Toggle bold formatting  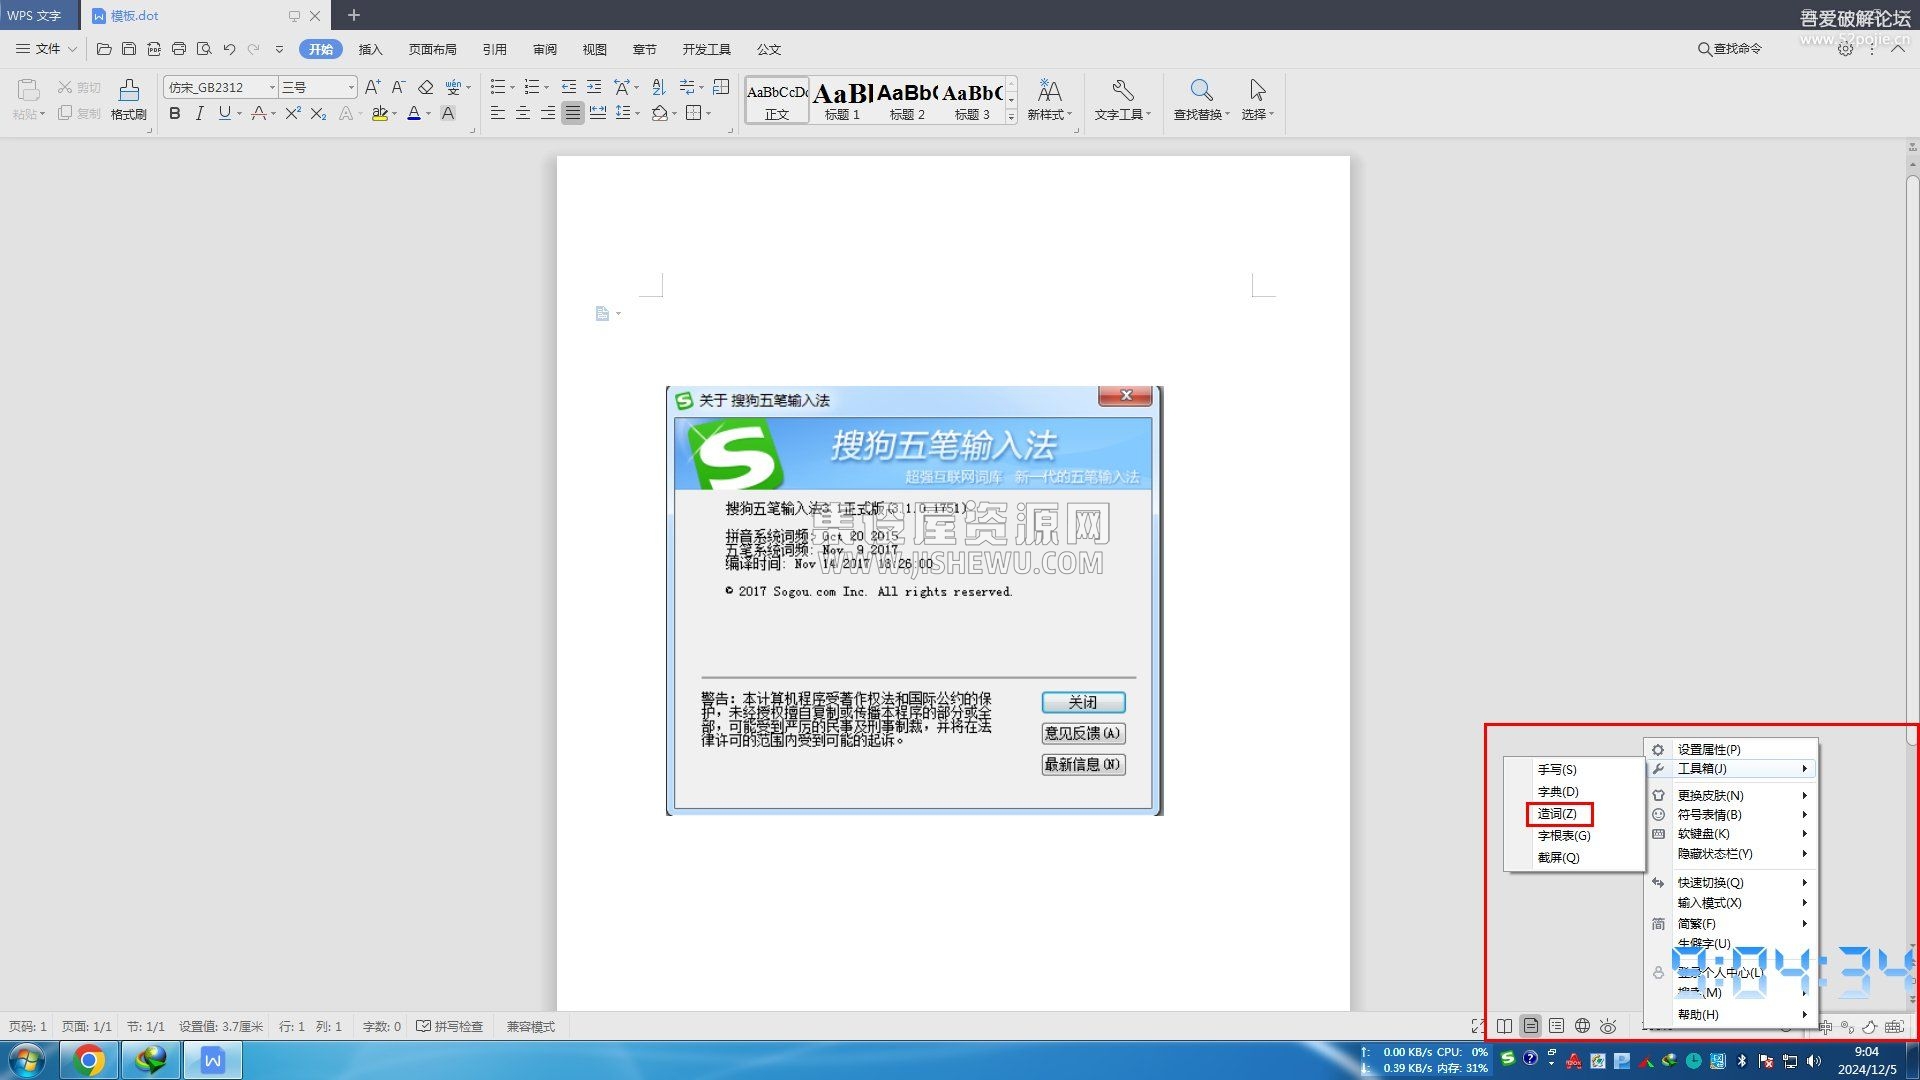[175, 114]
